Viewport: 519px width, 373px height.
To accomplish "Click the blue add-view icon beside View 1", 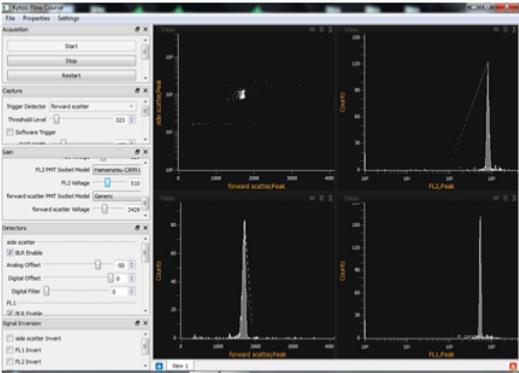I will 159,366.
